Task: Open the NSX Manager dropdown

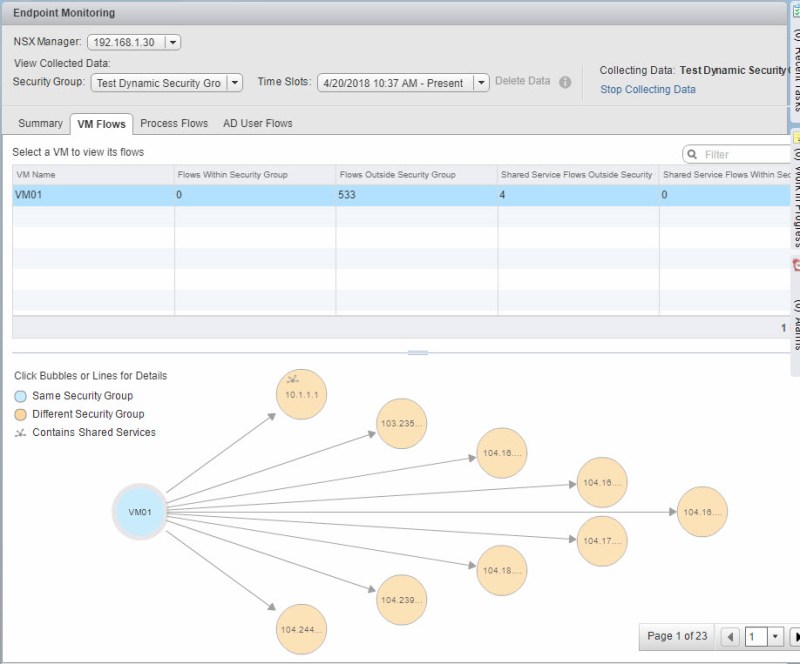Action: (x=173, y=42)
